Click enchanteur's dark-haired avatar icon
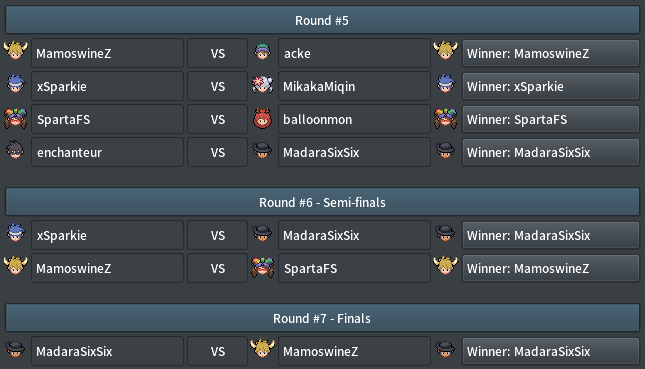645x369 pixels. [15, 150]
